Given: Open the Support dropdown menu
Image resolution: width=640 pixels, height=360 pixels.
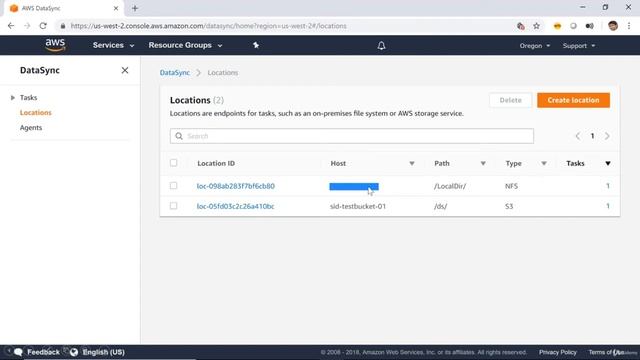Looking at the screenshot, I should (579, 46).
